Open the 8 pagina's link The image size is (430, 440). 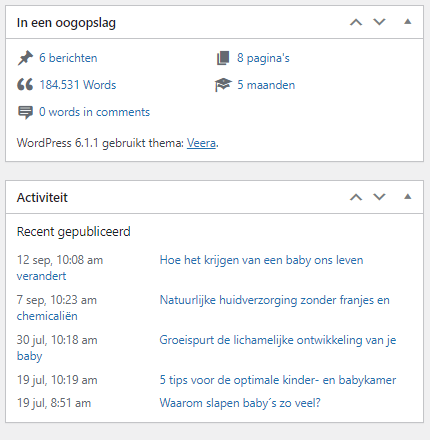pos(263,58)
